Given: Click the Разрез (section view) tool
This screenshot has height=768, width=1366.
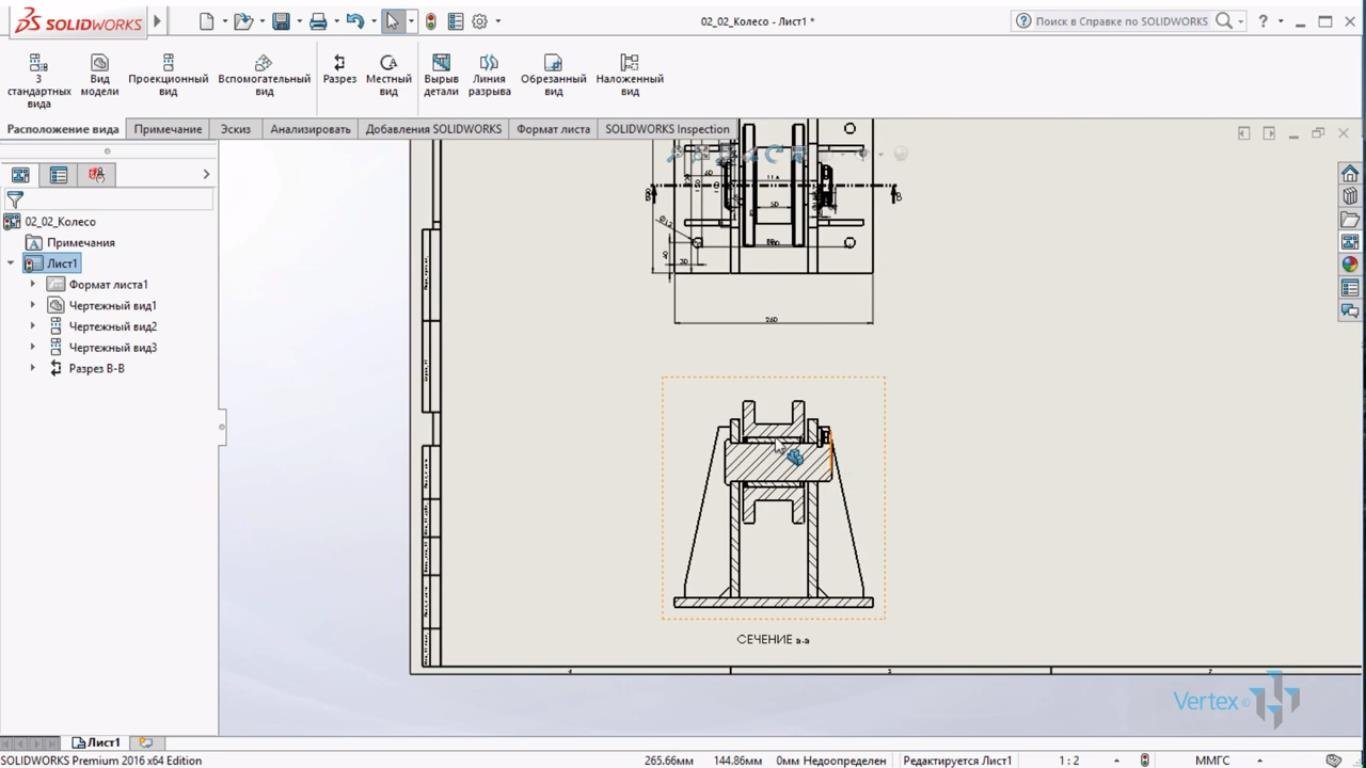Looking at the screenshot, I should 339,70.
